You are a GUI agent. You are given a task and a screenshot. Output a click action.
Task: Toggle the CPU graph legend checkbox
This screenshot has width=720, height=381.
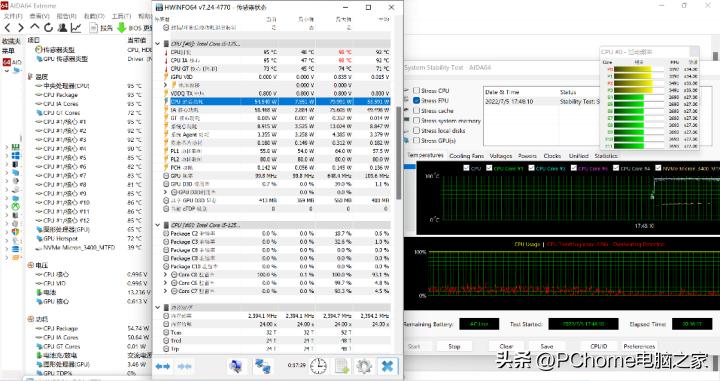[467, 168]
